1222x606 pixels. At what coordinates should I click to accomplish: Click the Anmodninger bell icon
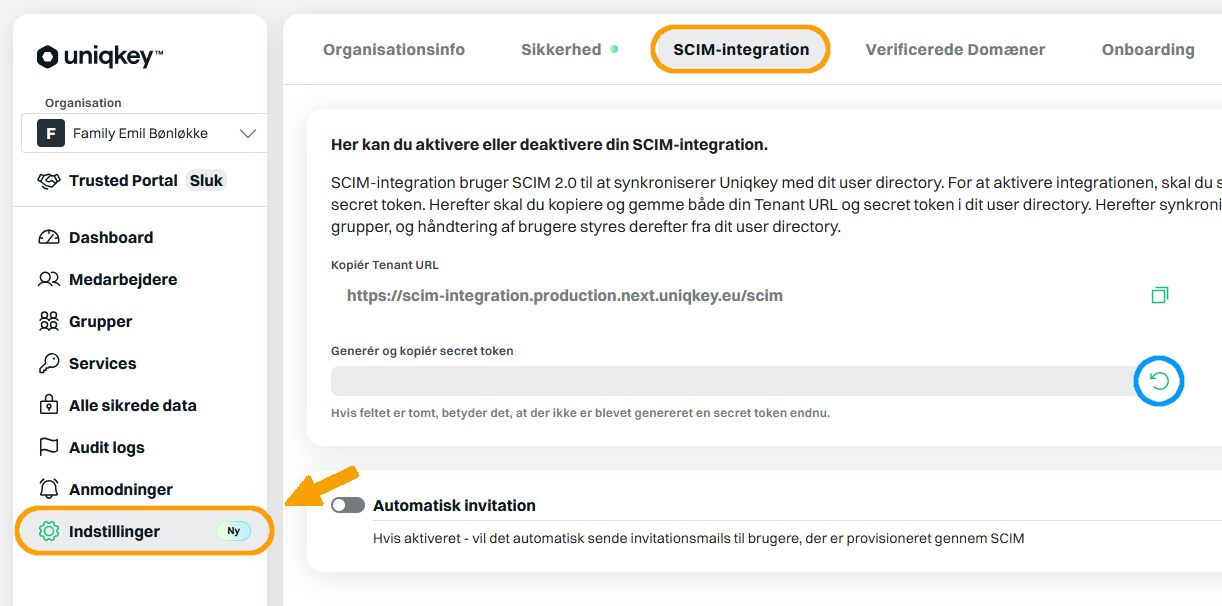[49, 490]
